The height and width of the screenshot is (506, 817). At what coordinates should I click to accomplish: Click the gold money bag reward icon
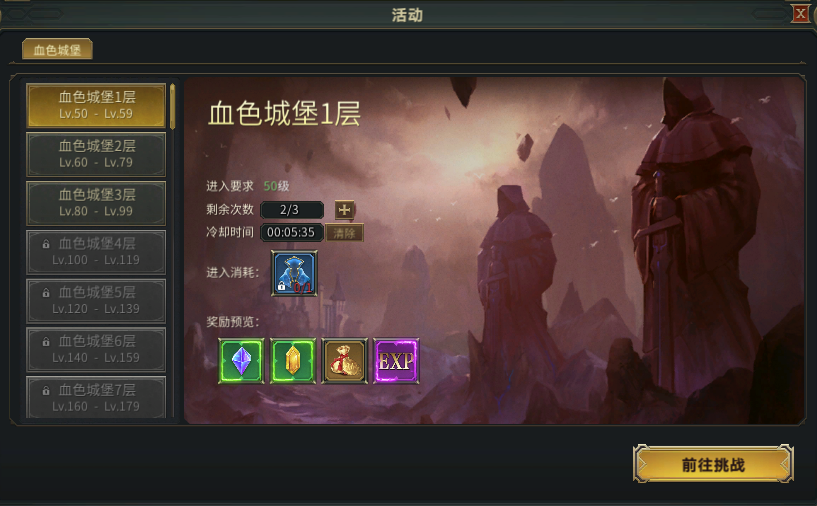pos(344,361)
